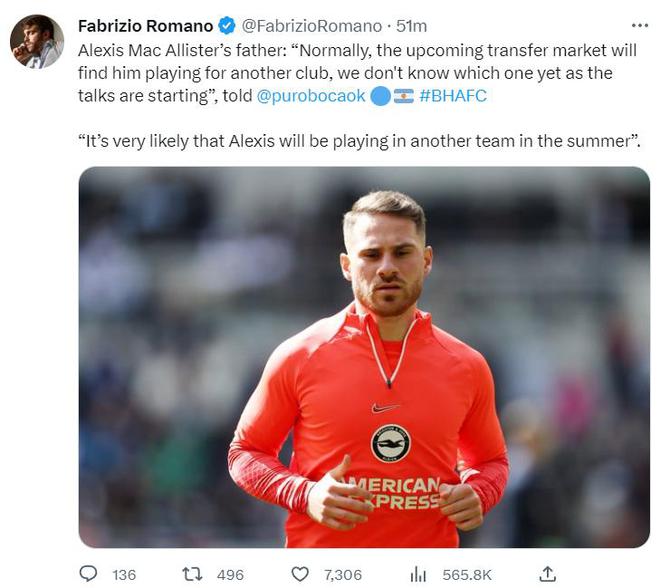Open the #BHAFC hashtag
Screen dimensions: 660x588
(x=453, y=96)
